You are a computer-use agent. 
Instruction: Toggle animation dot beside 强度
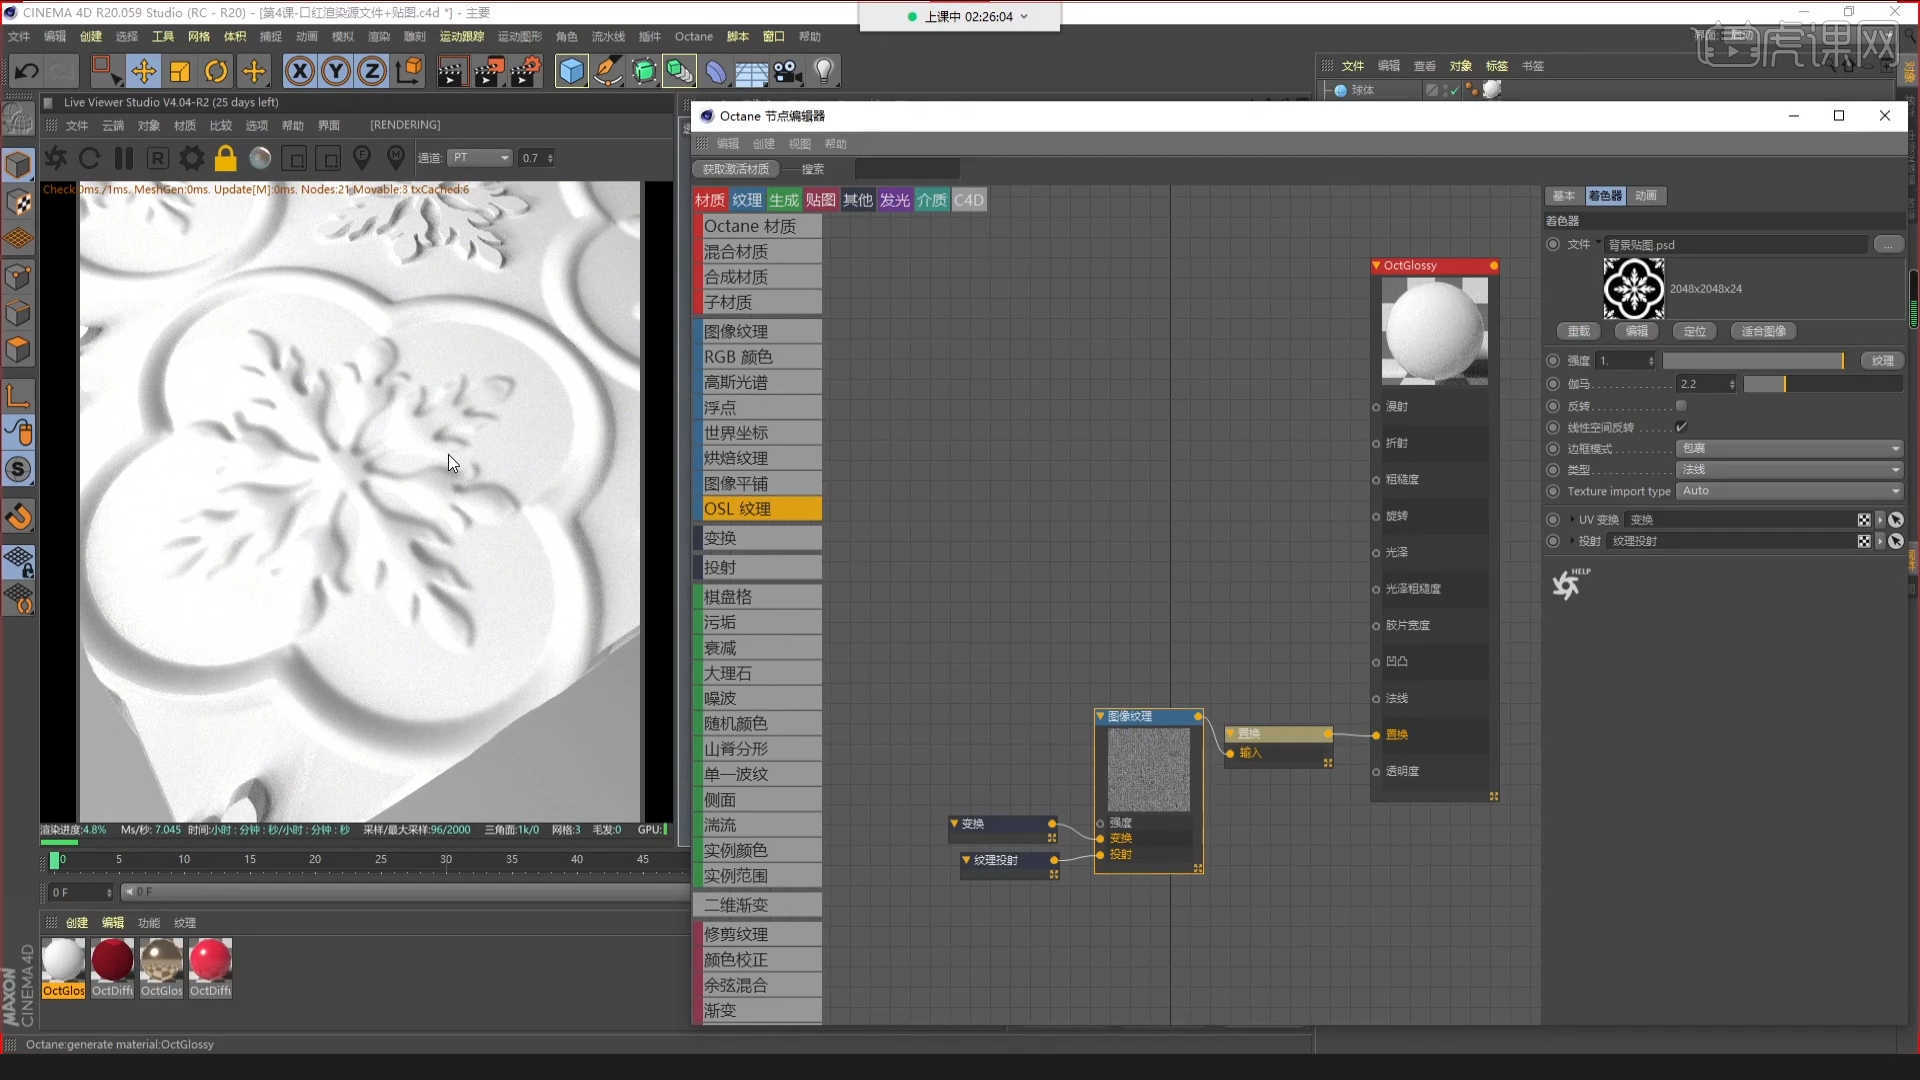click(1553, 361)
